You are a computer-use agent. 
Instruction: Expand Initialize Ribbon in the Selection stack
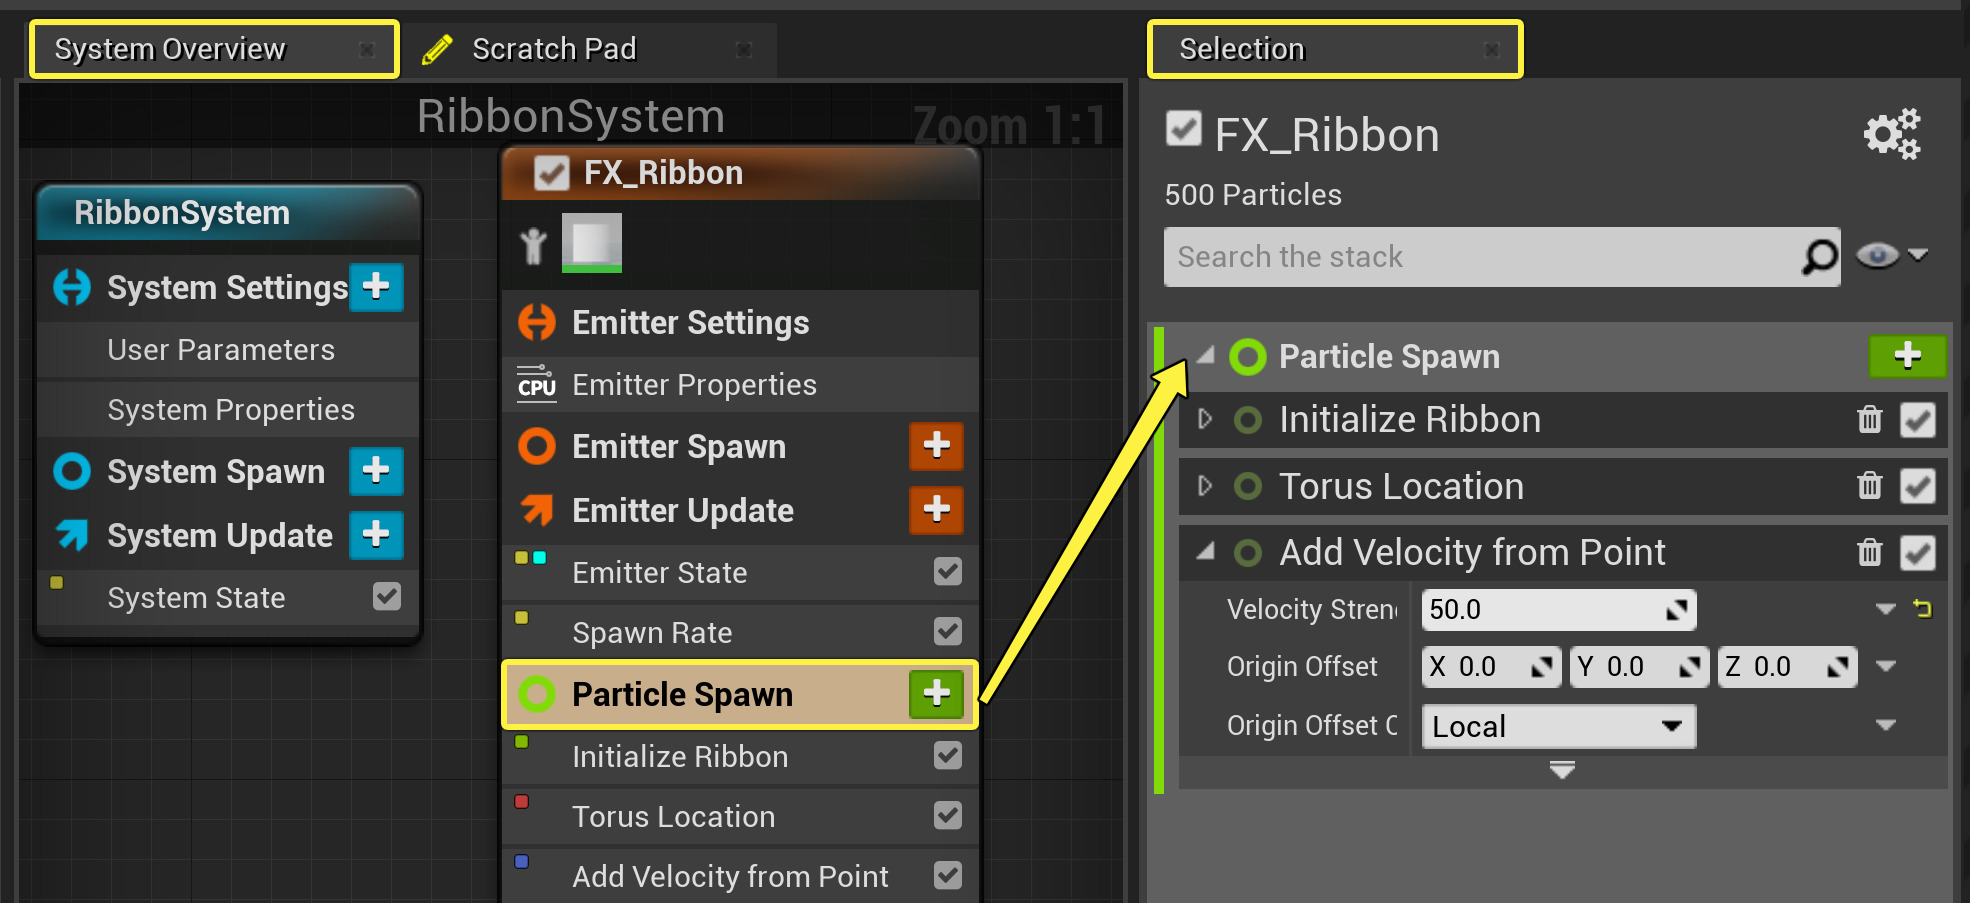(1204, 420)
